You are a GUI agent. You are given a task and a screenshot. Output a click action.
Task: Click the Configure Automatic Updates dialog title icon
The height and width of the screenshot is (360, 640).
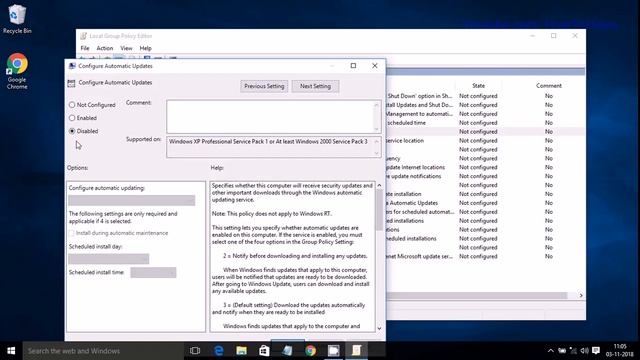pos(72,66)
